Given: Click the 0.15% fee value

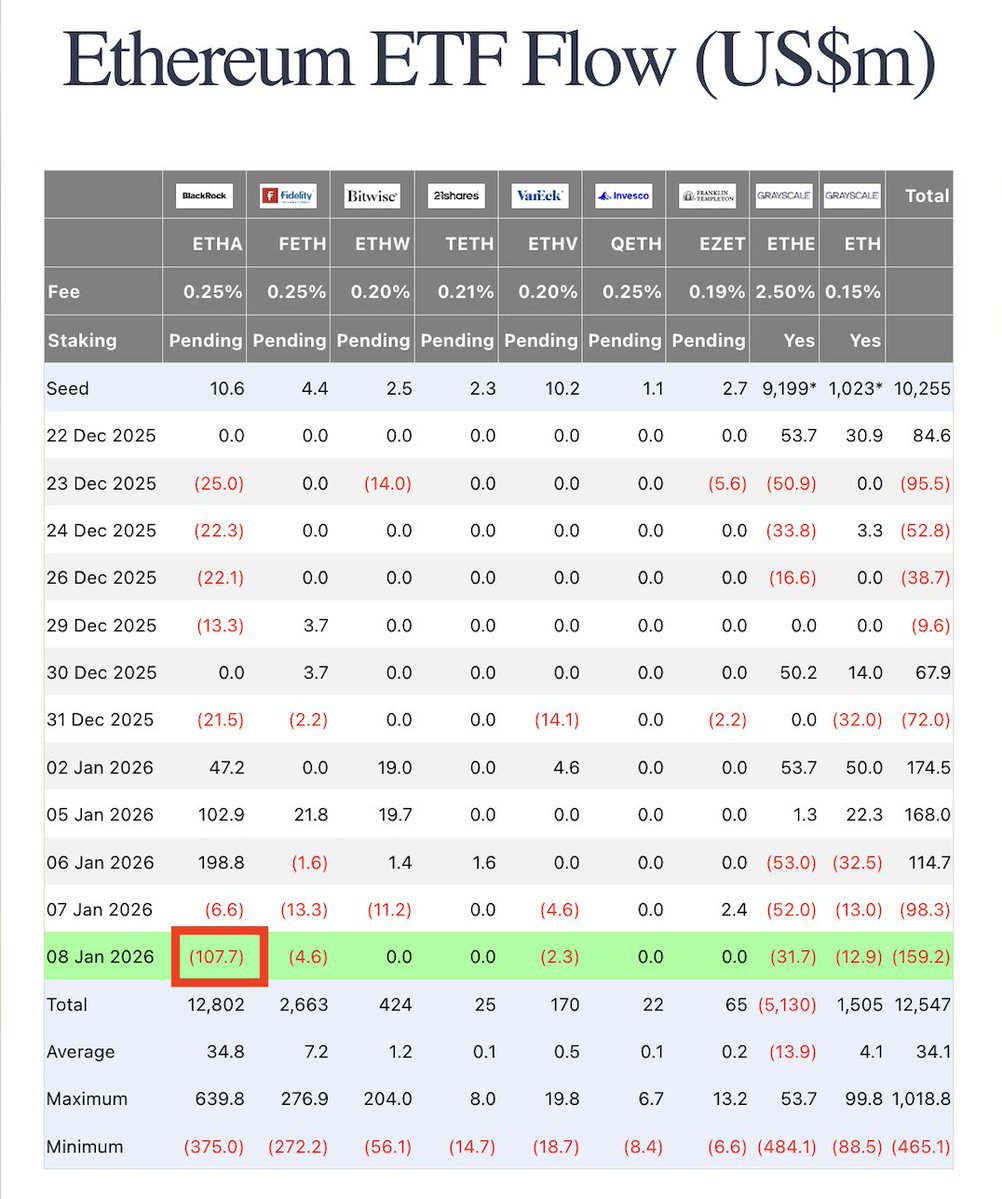Looking at the screenshot, I should 852,291.
